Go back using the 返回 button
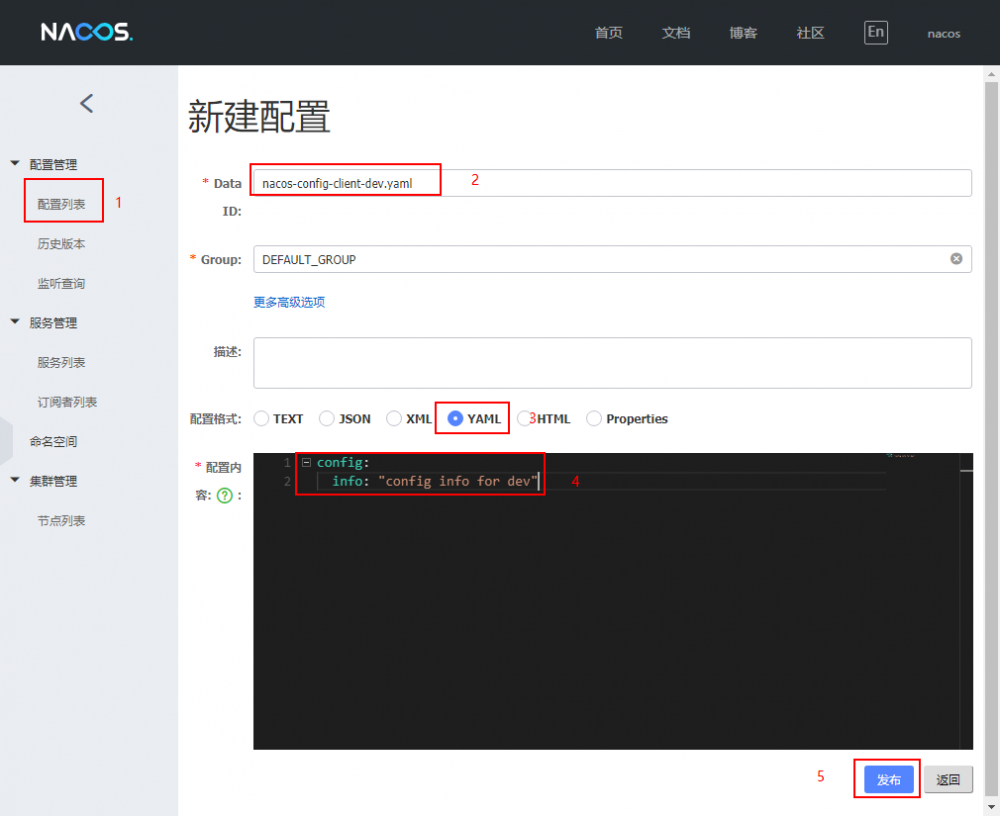The width and height of the screenshot is (1000, 816). click(x=947, y=778)
